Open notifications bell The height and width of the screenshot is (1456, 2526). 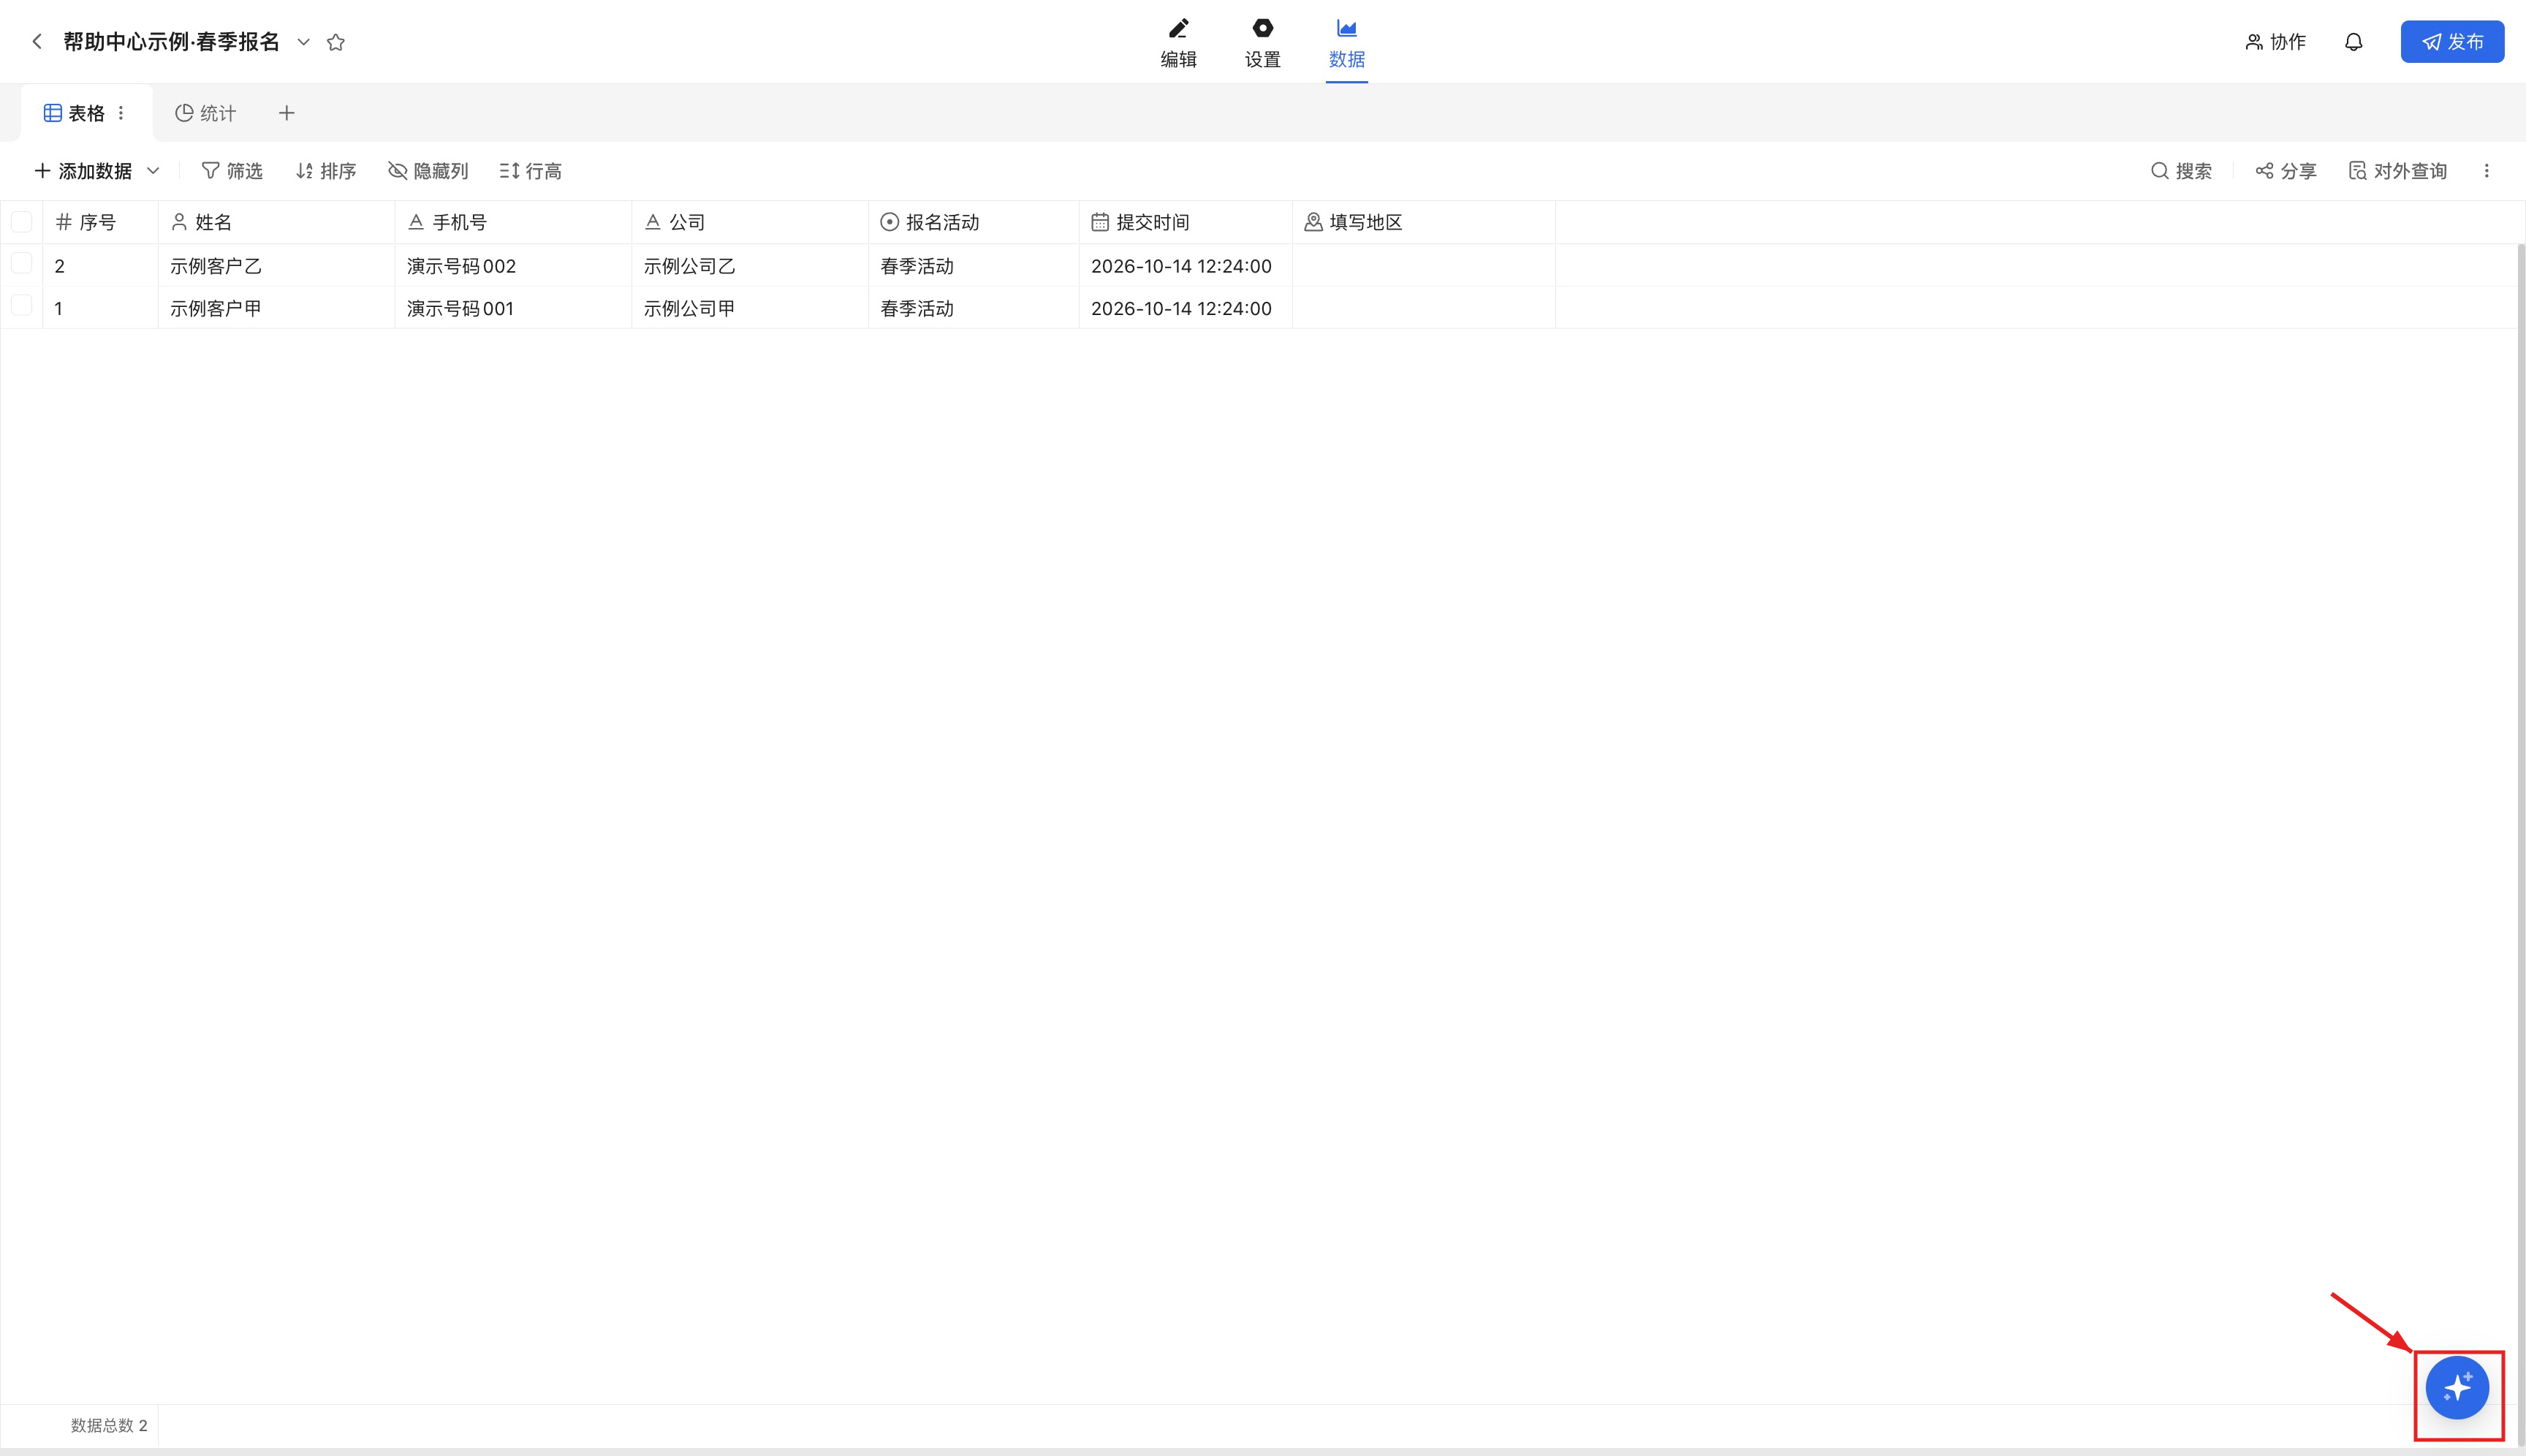(x=2354, y=42)
